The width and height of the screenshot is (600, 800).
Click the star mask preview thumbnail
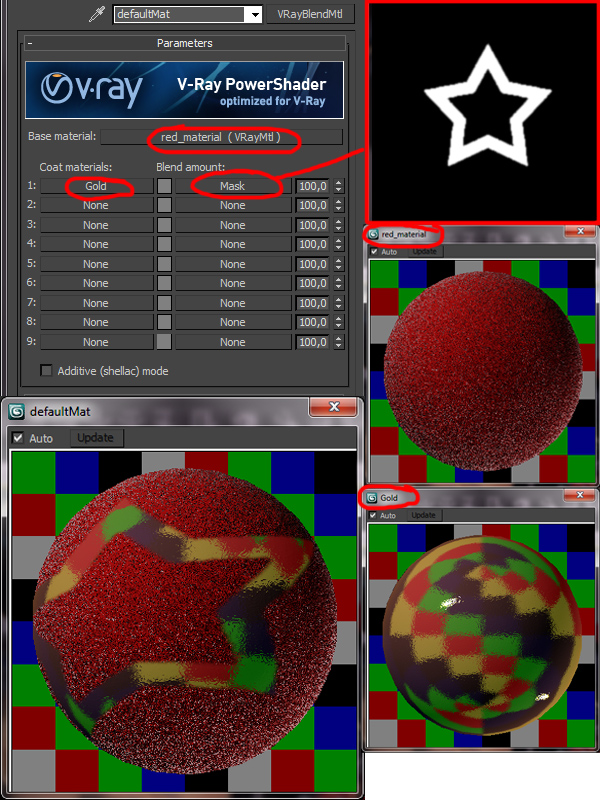pos(481,110)
